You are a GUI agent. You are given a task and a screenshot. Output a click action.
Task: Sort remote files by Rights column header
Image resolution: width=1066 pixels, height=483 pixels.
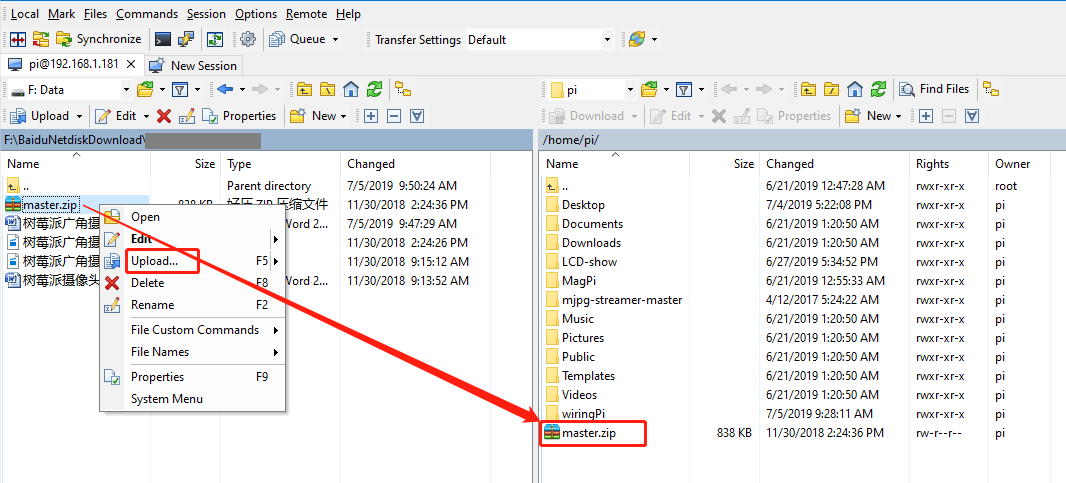point(932,164)
